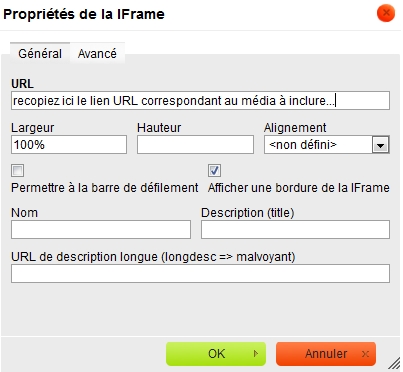This screenshot has height=372, width=403.
Task: Cancel with the Annuler button
Action: (x=326, y=354)
